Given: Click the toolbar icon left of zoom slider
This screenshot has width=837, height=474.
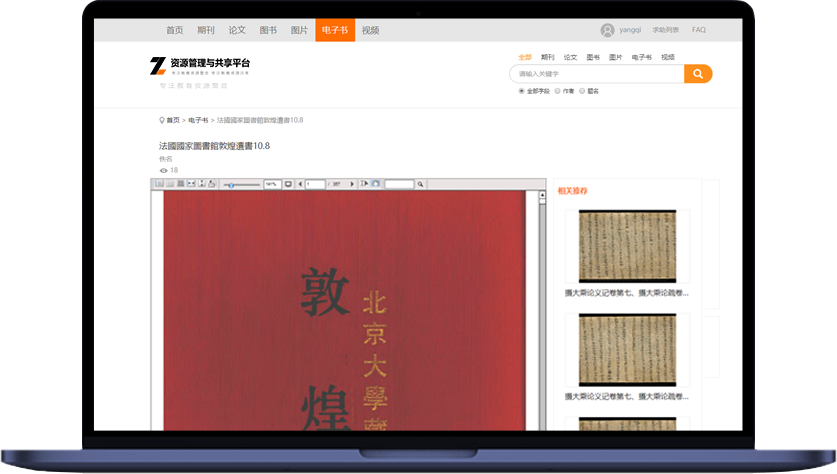Looking at the screenshot, I should (212, 184).
